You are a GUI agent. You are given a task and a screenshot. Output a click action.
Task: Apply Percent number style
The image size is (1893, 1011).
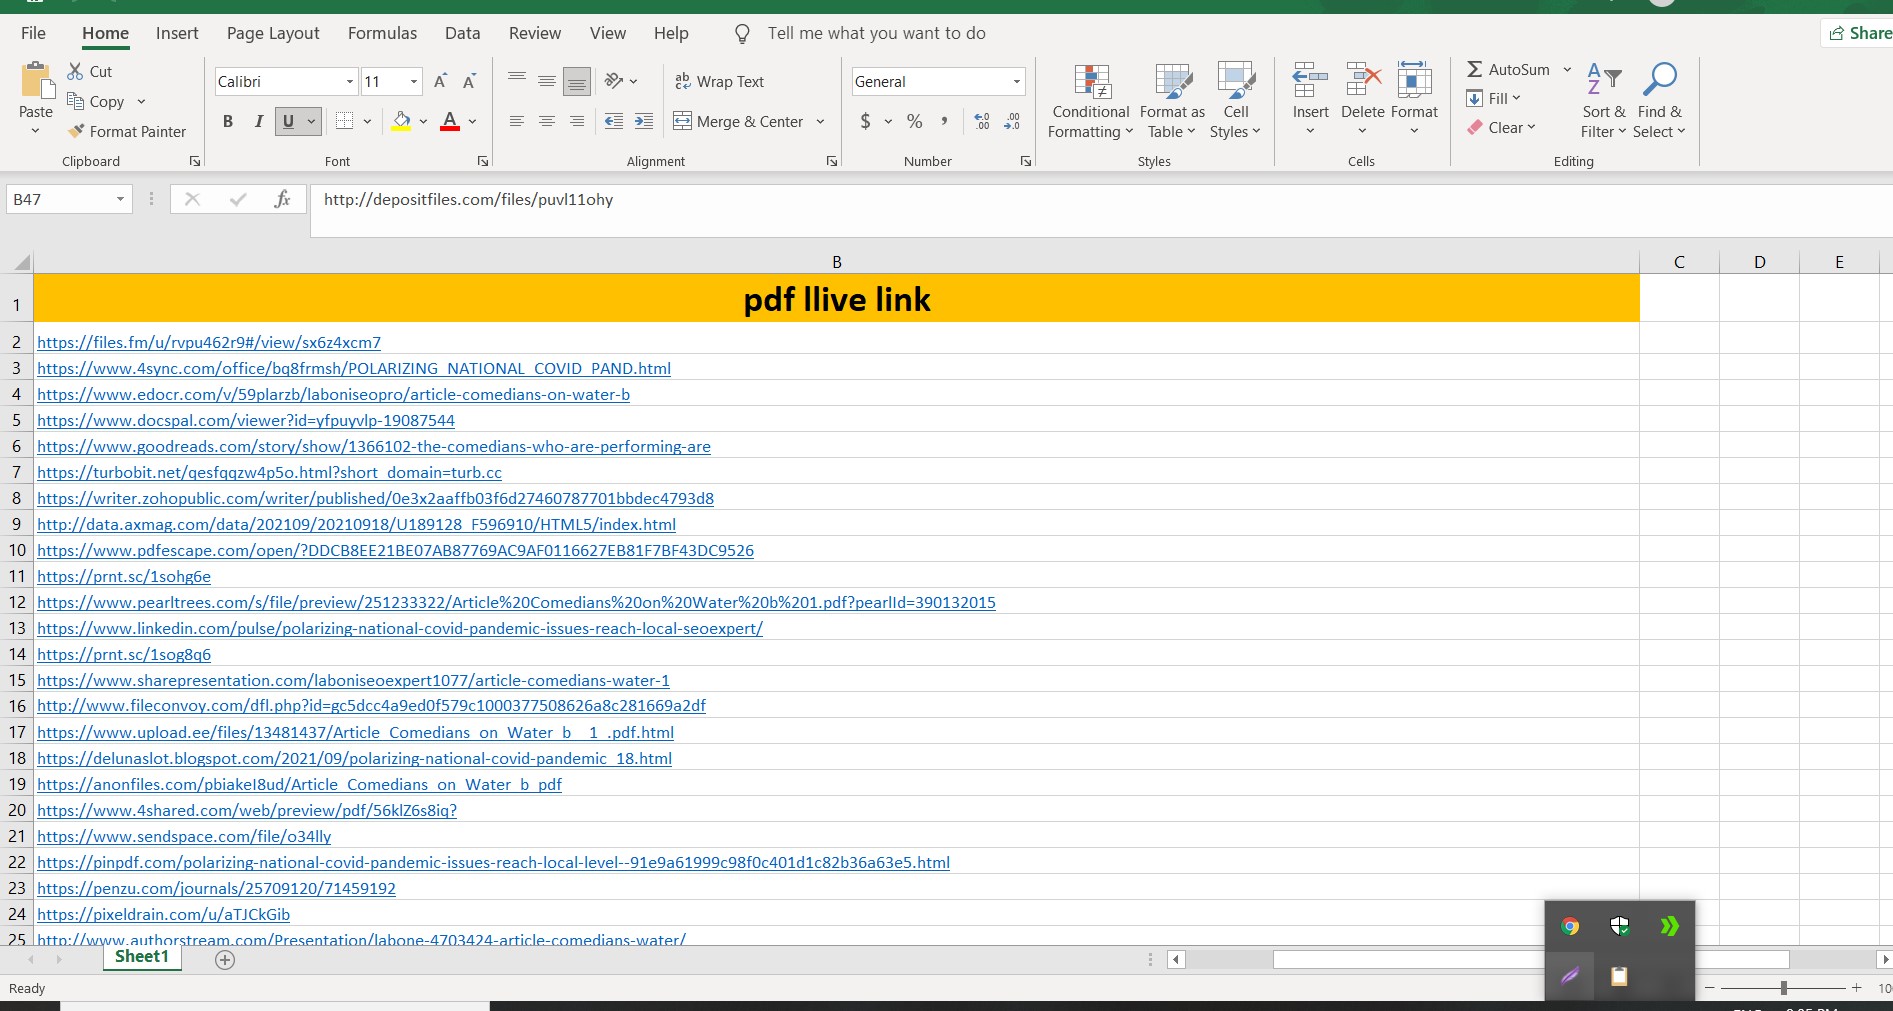pyautogui.click(x=913, y=121)
